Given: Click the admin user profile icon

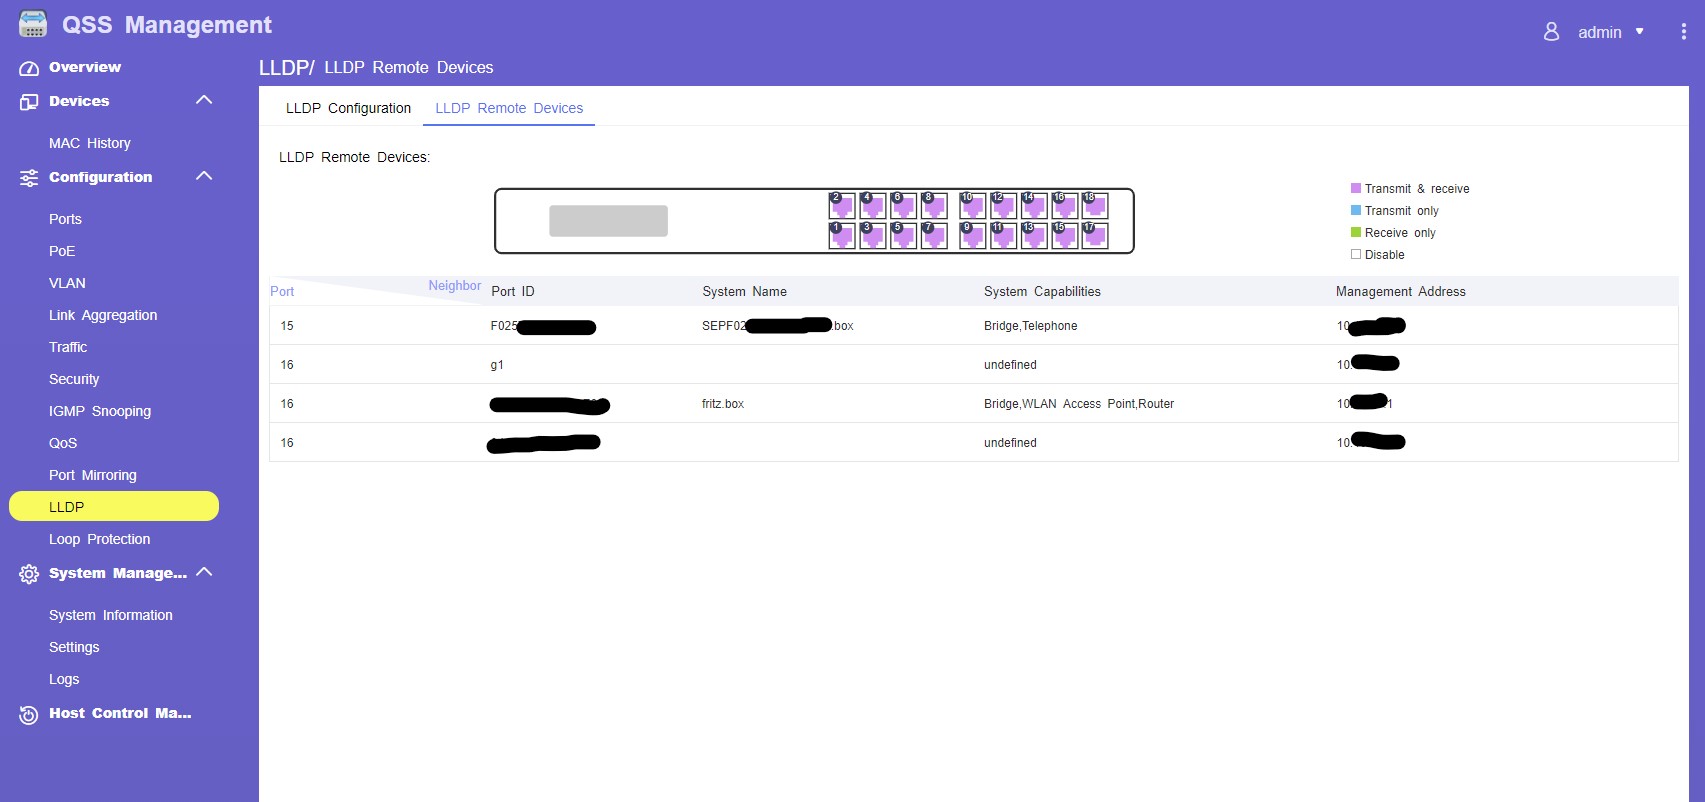Looking at the screenshot, I should [x=1551, y=32].
